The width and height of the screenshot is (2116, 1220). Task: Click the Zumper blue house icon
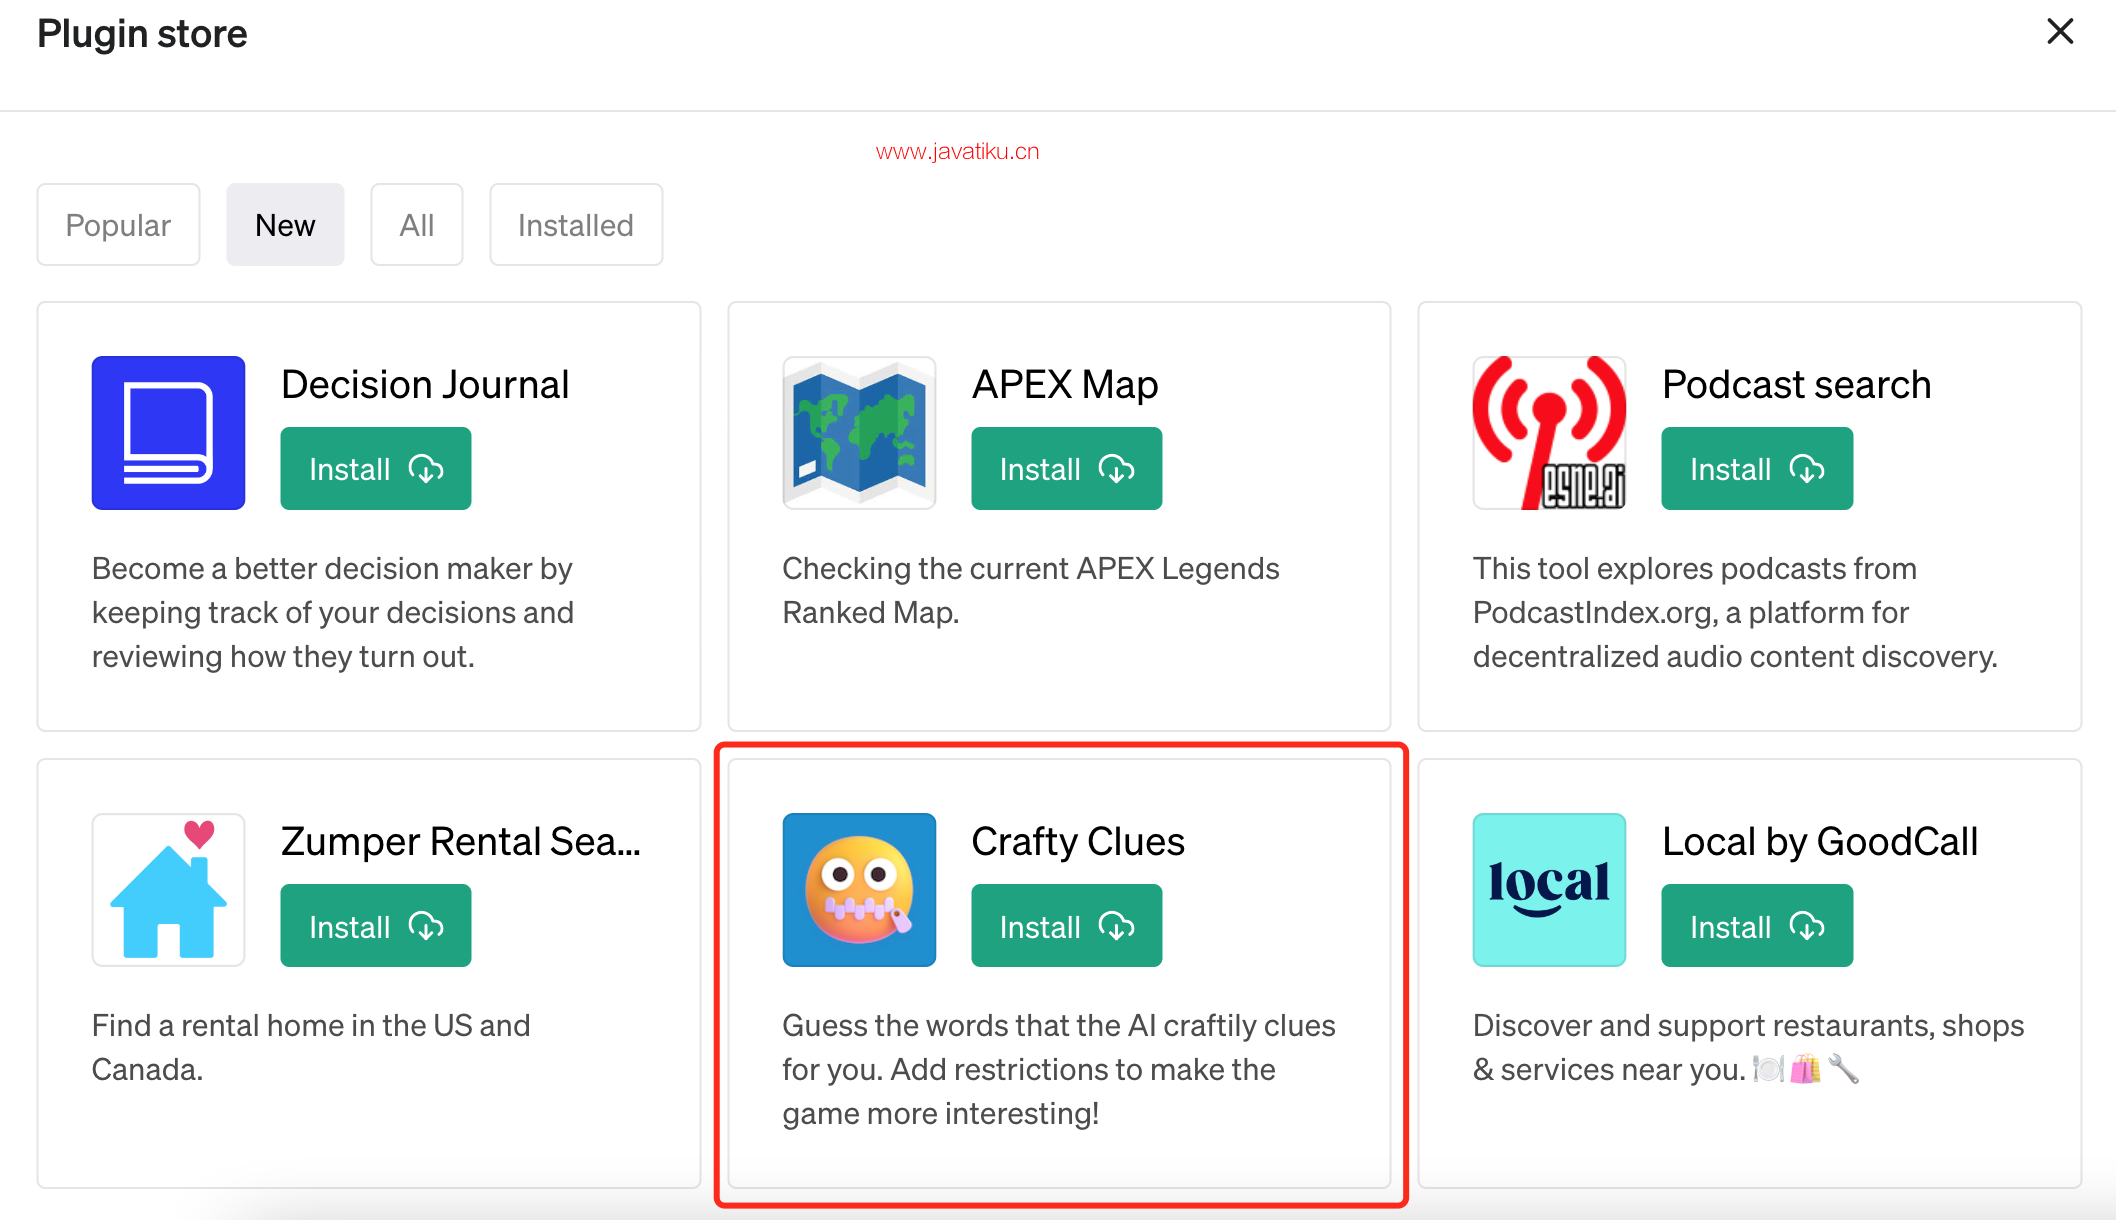click(169, 890)
